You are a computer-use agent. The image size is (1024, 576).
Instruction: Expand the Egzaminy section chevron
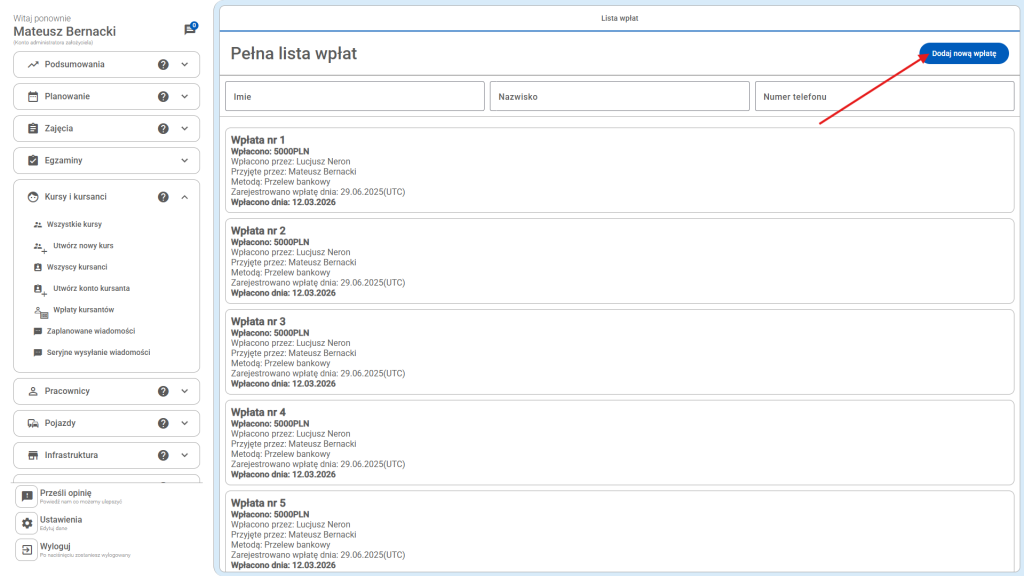click(x=185, y=160)
